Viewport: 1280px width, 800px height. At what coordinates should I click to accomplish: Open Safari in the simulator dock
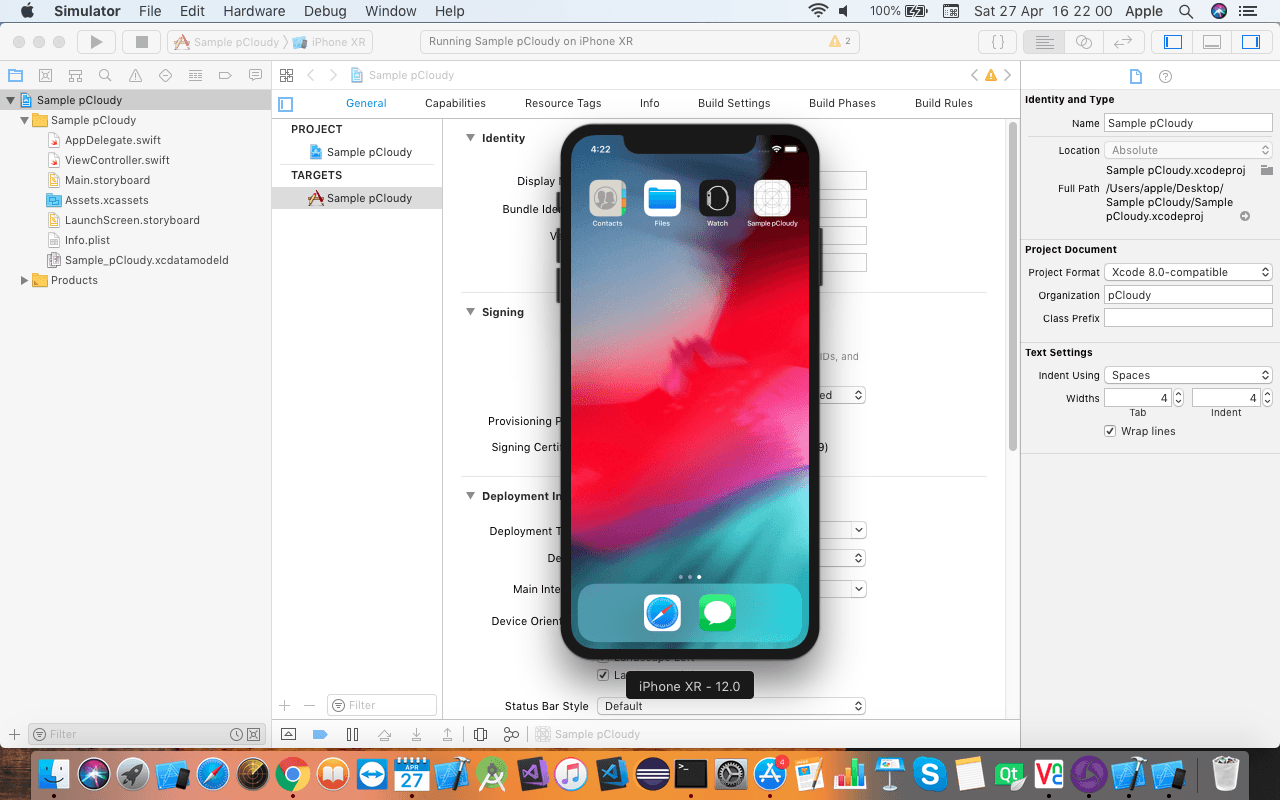(662, 612)
